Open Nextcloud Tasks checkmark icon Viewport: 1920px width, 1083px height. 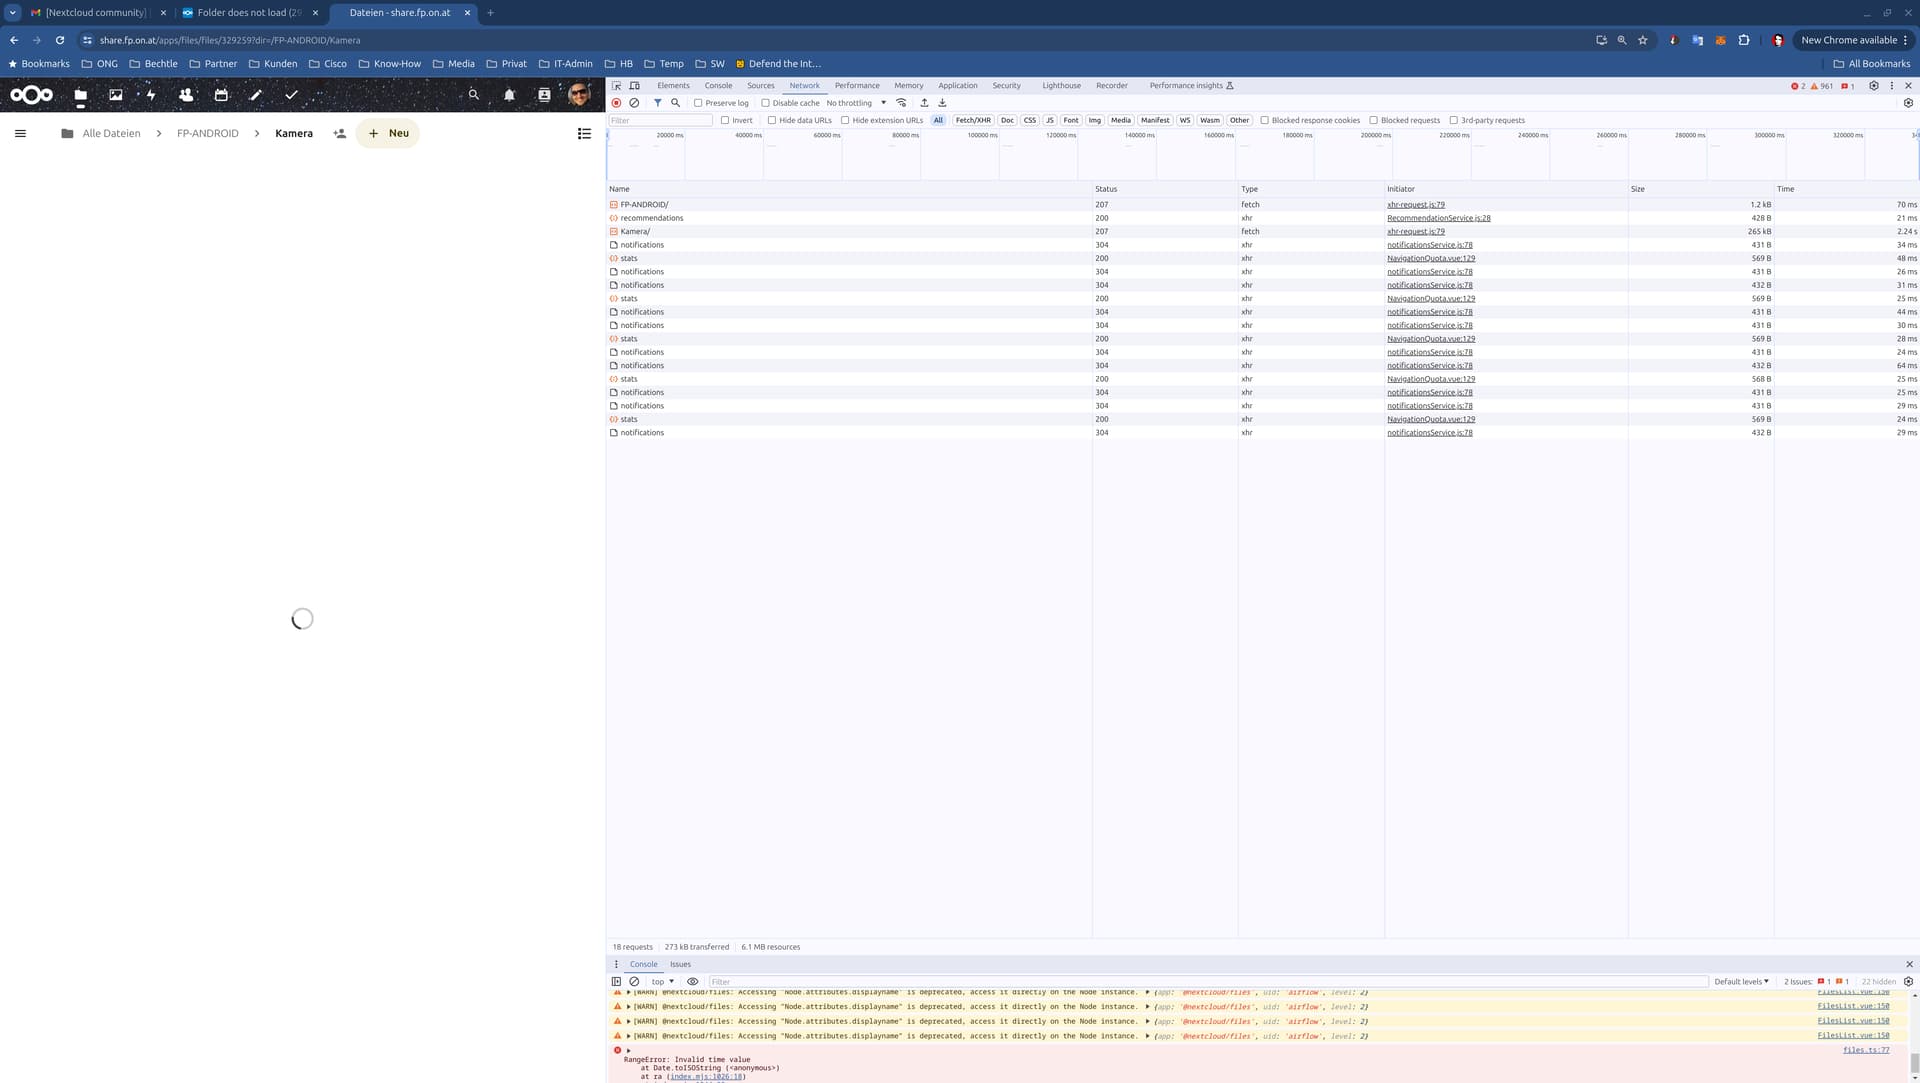(291, 95)
